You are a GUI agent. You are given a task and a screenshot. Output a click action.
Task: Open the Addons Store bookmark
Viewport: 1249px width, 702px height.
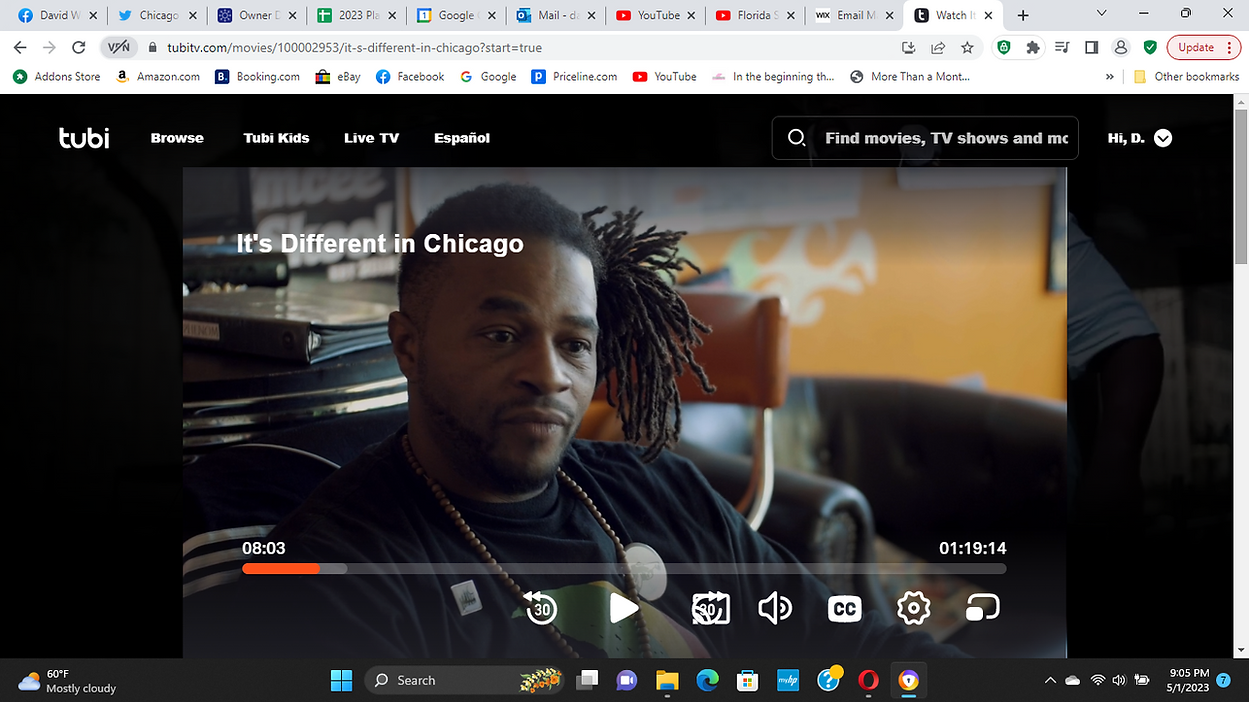click(x=57, y=76)
